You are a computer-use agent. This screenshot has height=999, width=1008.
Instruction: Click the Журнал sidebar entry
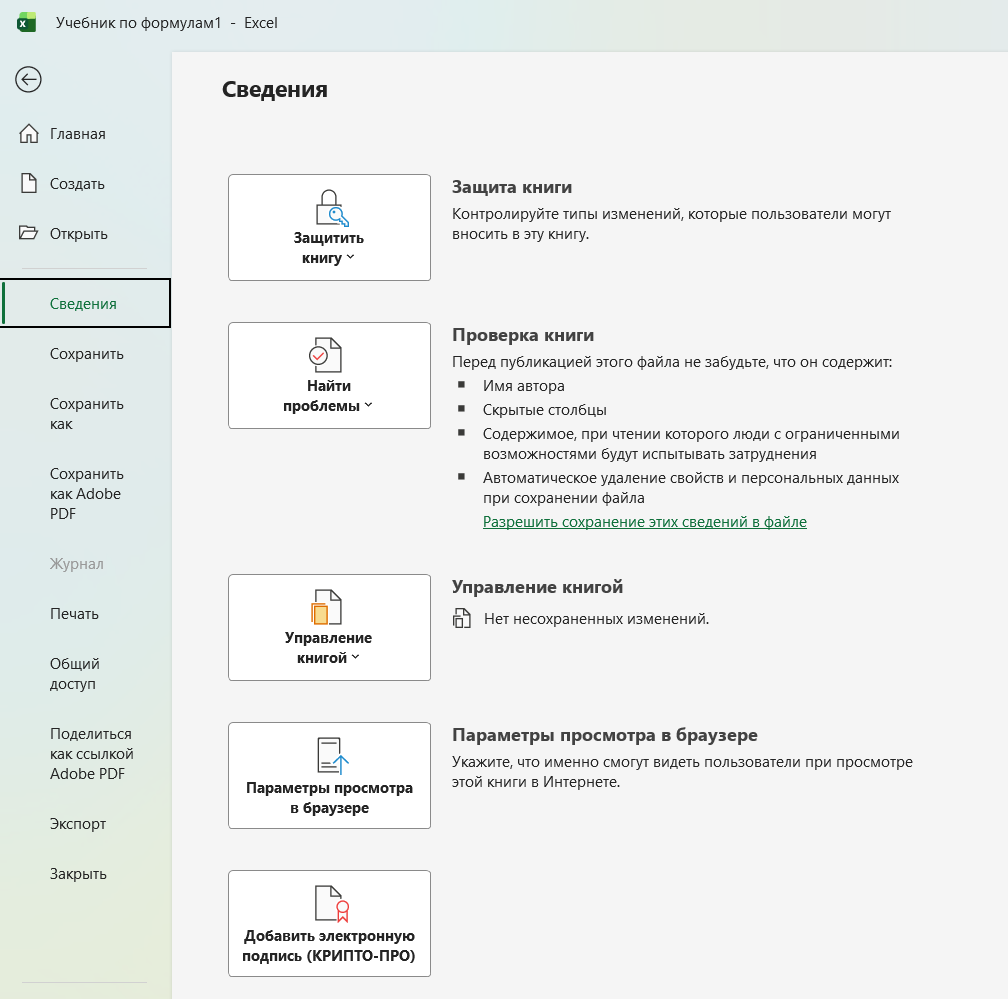(76, 564)
